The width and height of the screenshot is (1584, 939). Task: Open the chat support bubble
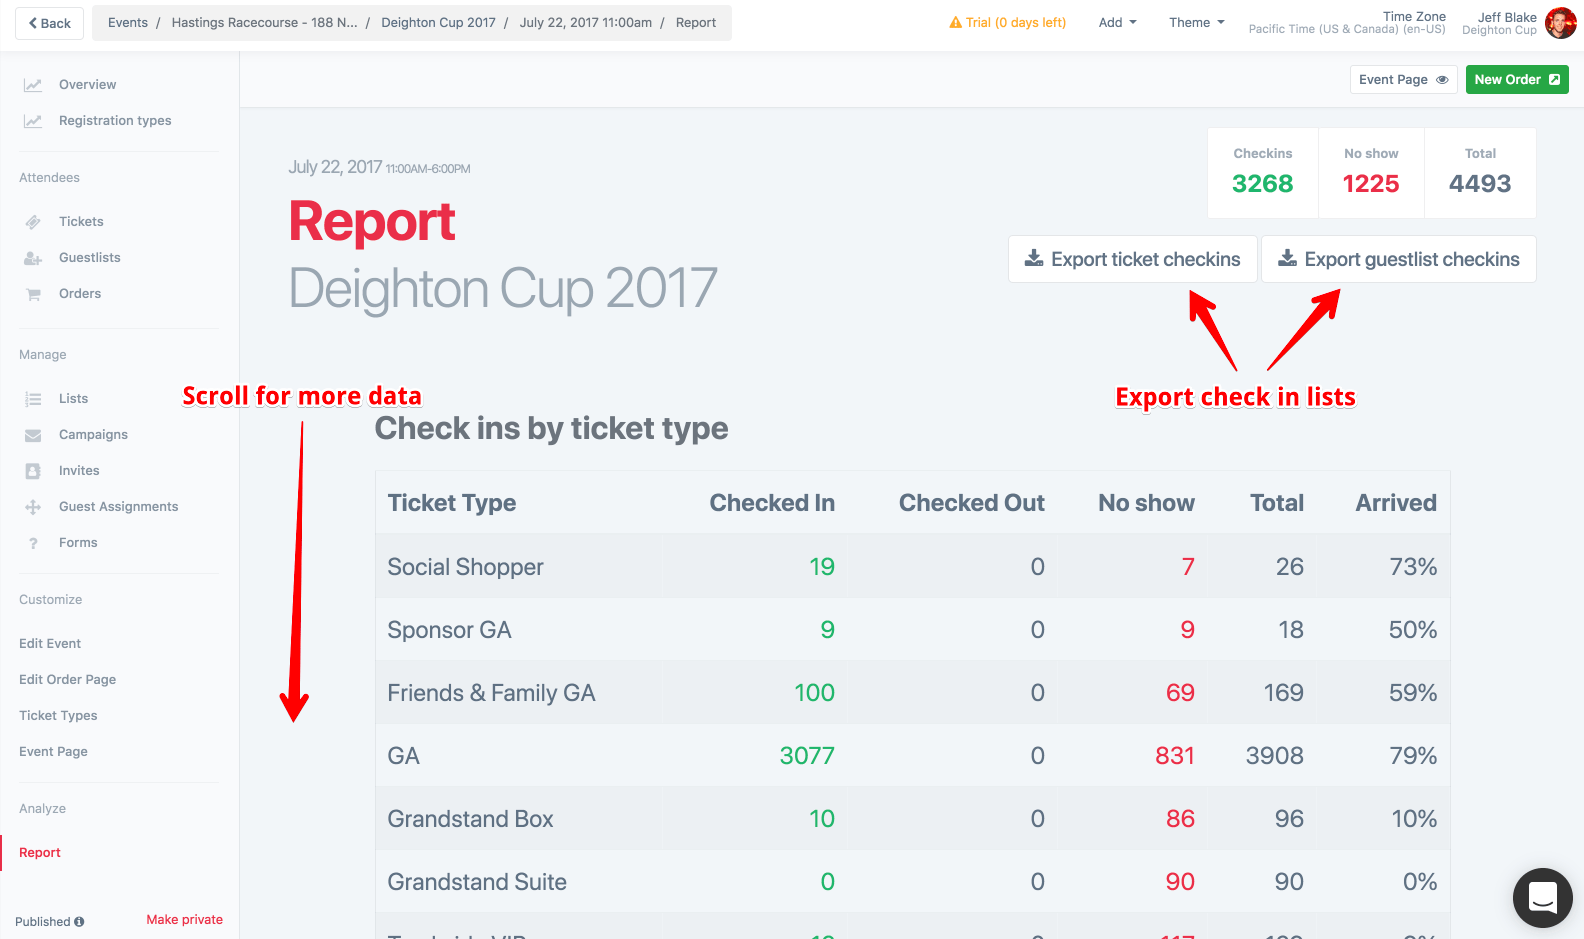tap(1542, 897)
